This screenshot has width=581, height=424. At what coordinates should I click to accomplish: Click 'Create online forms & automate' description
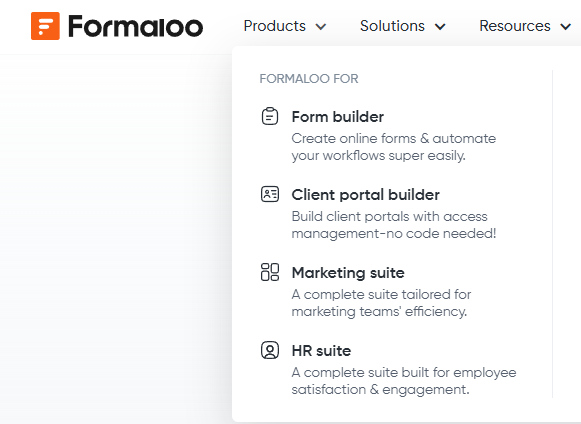click(394, 138)
